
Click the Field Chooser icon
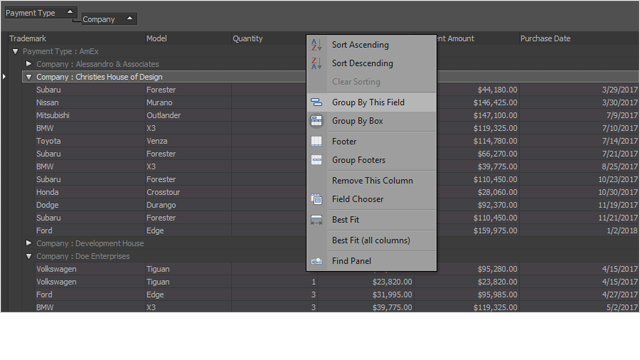317,199
